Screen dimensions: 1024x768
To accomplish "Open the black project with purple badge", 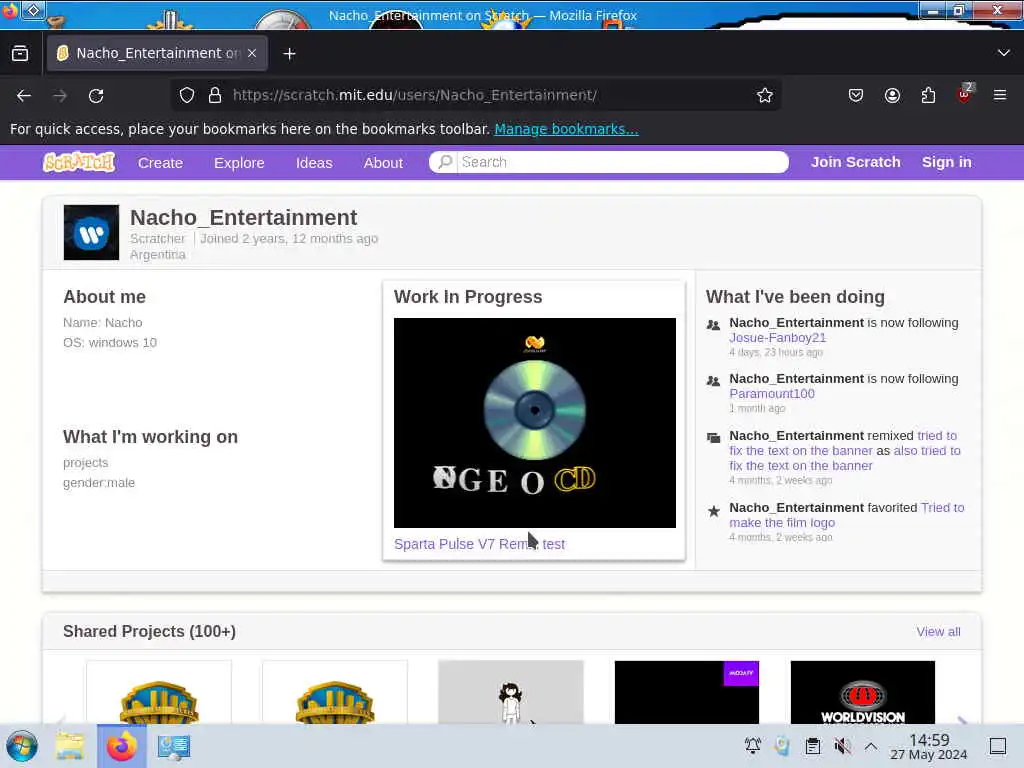I will pos(687,692).
